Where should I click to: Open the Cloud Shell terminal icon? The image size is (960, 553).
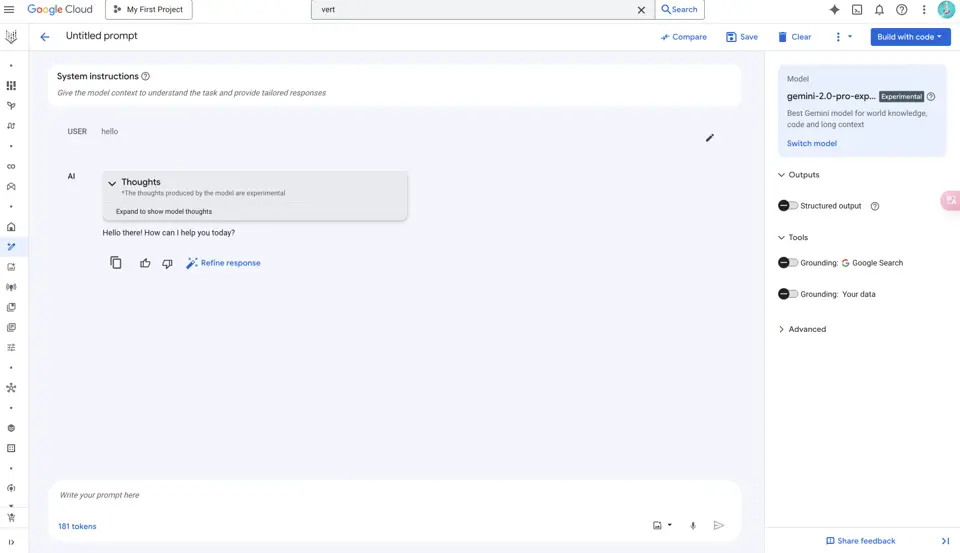click(857, 10)
